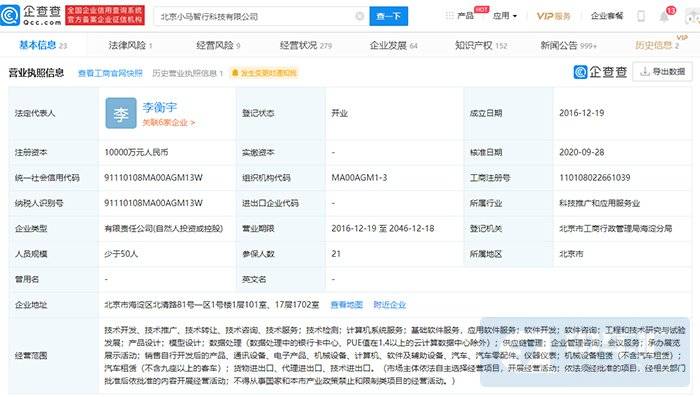Click the 营业执照信息 section heading
Screen dimensions: 700x397
click(36, 73)
